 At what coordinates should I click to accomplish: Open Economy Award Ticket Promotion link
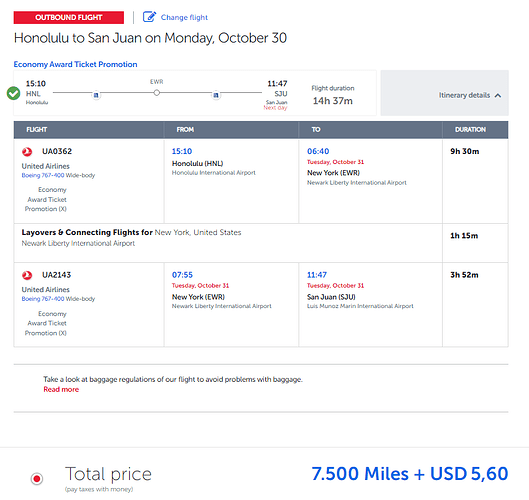[75, 64]
